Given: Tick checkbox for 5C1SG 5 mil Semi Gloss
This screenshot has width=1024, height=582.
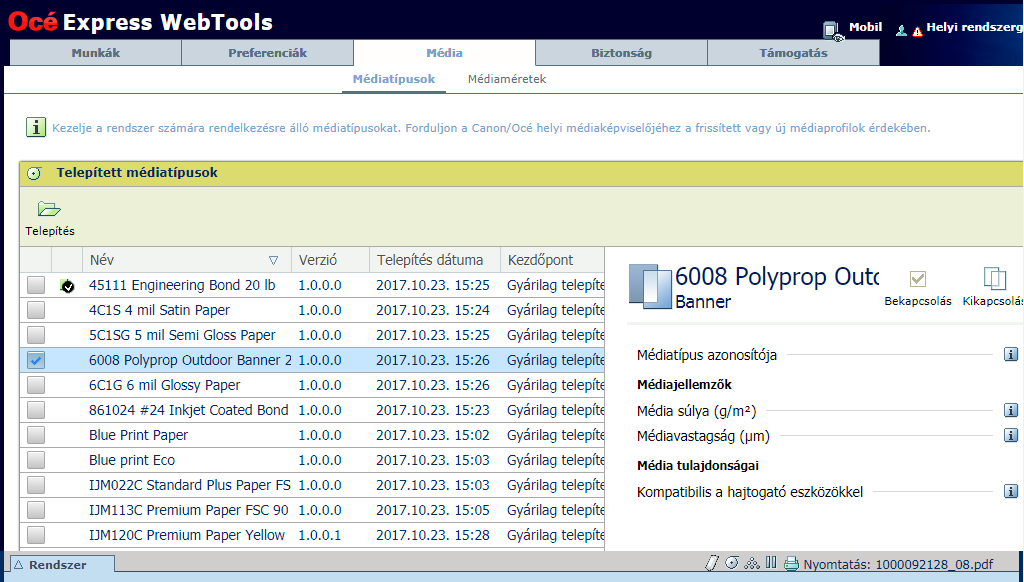Looking at the screenshot, I should 36,334.
